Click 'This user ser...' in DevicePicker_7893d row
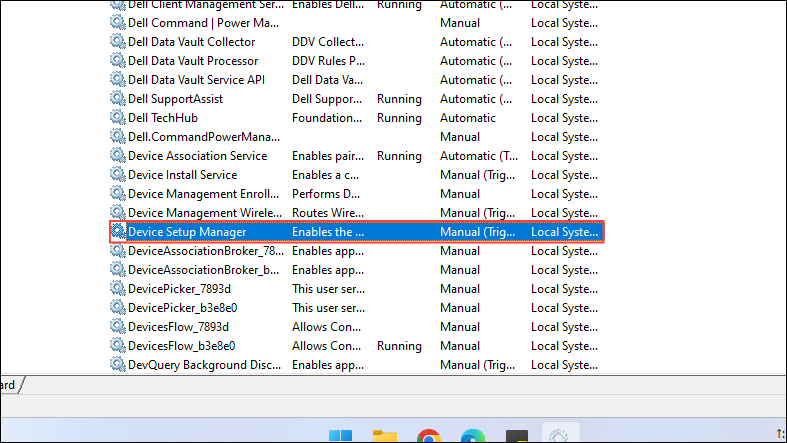This screenshot has width=787, height=443. (328, 288)
